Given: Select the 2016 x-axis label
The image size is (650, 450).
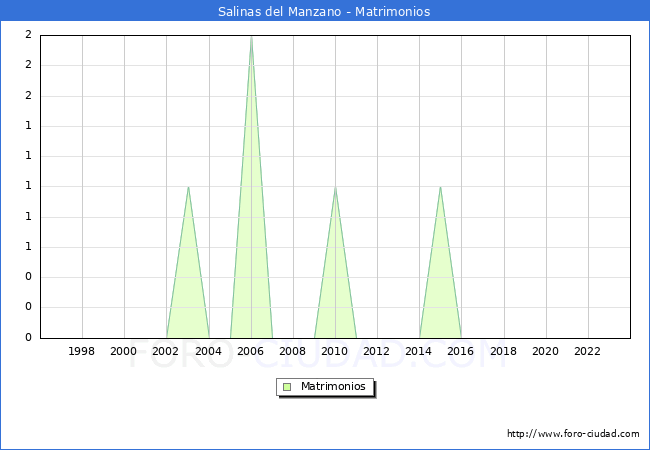Looking at the screenshot, I should (461, 351).
